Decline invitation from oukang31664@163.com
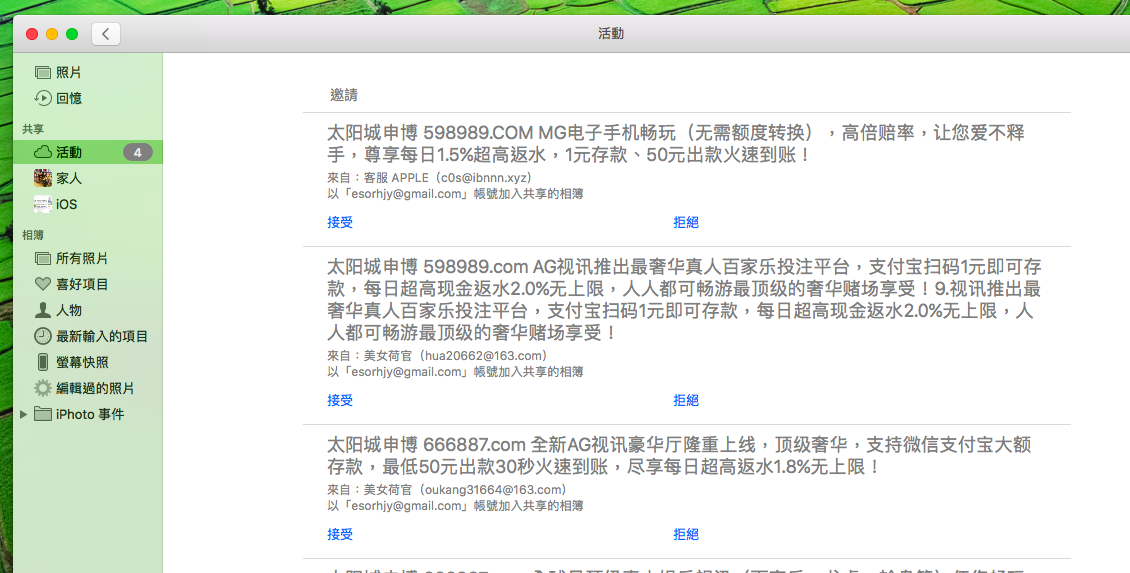This screenshot has height=573, width=1130. point(686,534)
